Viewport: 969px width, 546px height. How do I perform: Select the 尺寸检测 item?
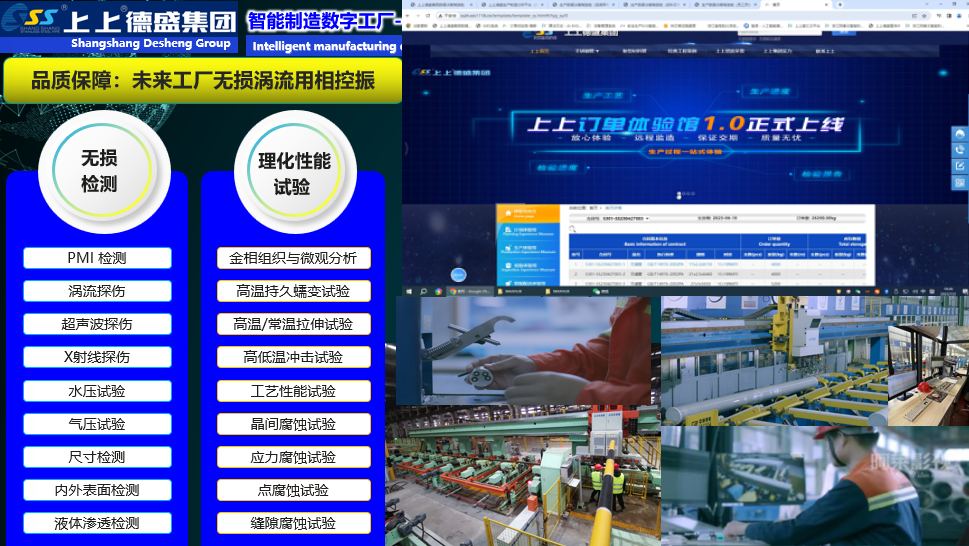tap(97, 457)
